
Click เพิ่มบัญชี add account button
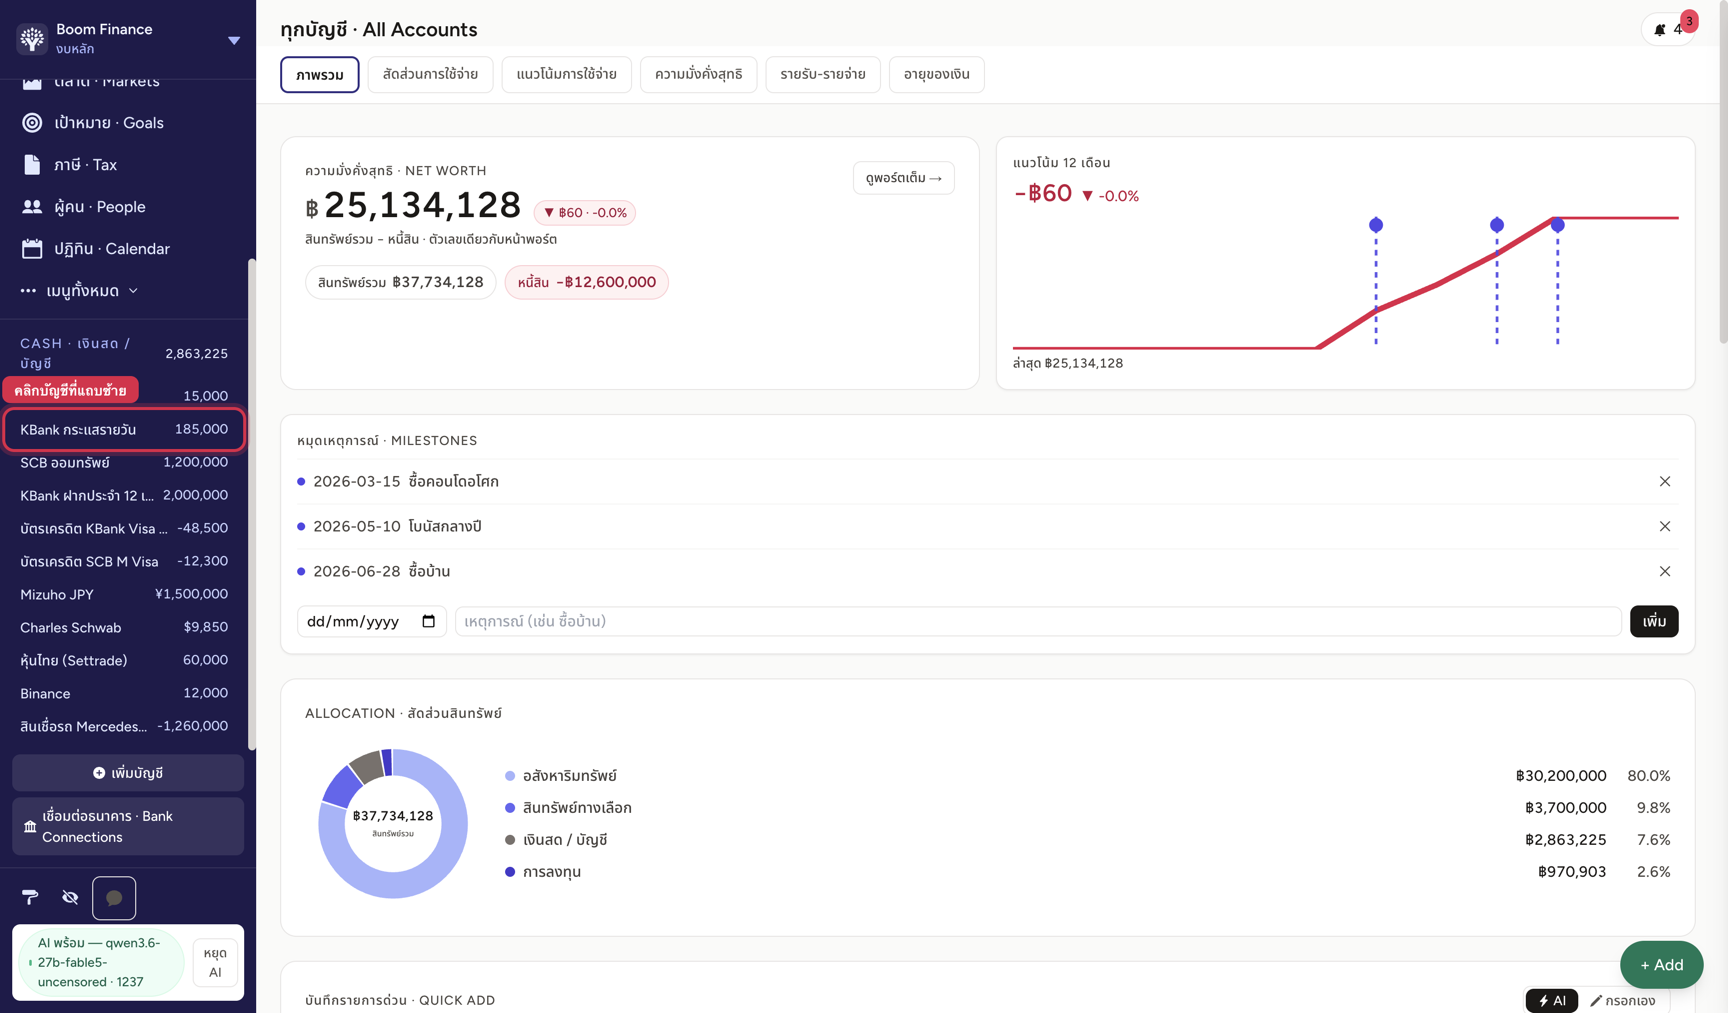click(128, 773)
